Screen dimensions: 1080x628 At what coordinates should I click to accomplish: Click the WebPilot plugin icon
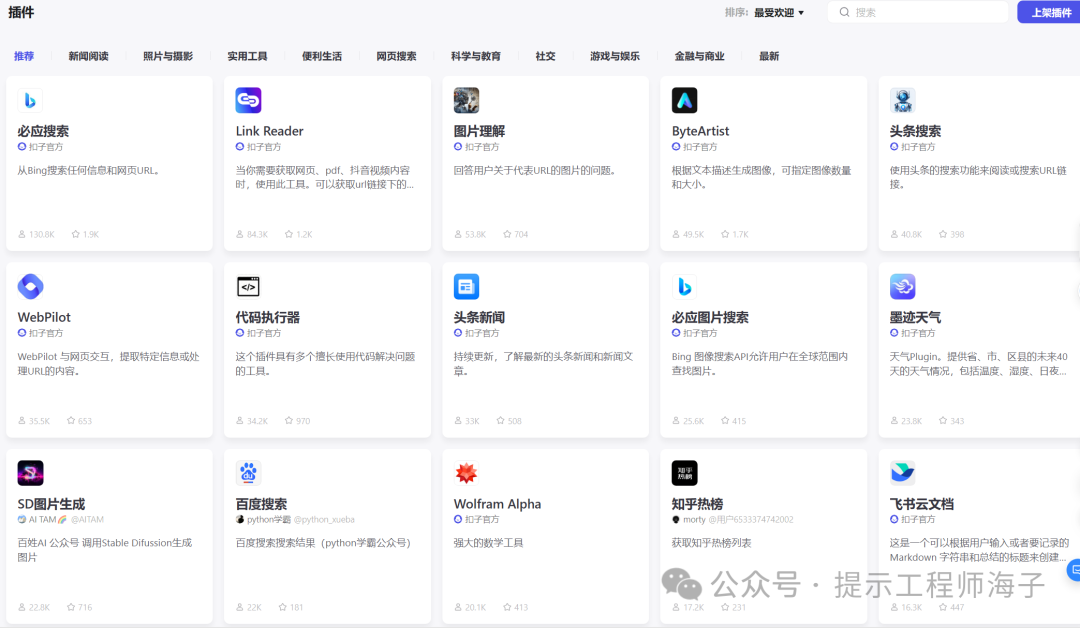click(30, 286)
